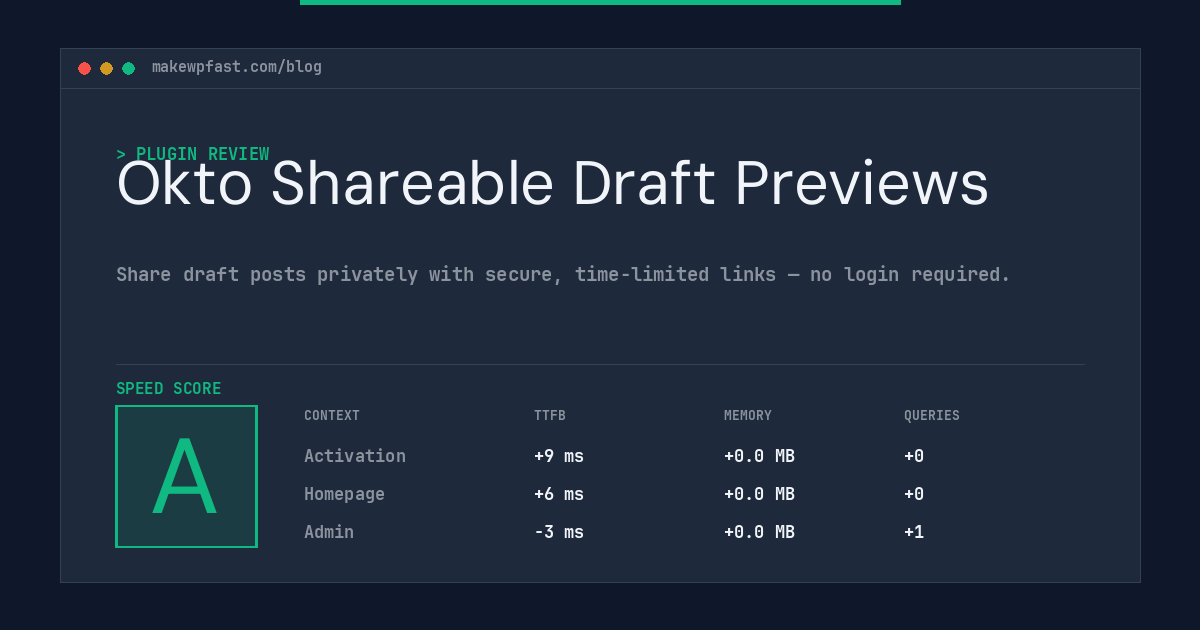The height and width of the screenshot is (630, 1200).
Task: Click the 'Okto Shareable Draft Previews' title
Action: pyautogui.click(x=552, y=184)
